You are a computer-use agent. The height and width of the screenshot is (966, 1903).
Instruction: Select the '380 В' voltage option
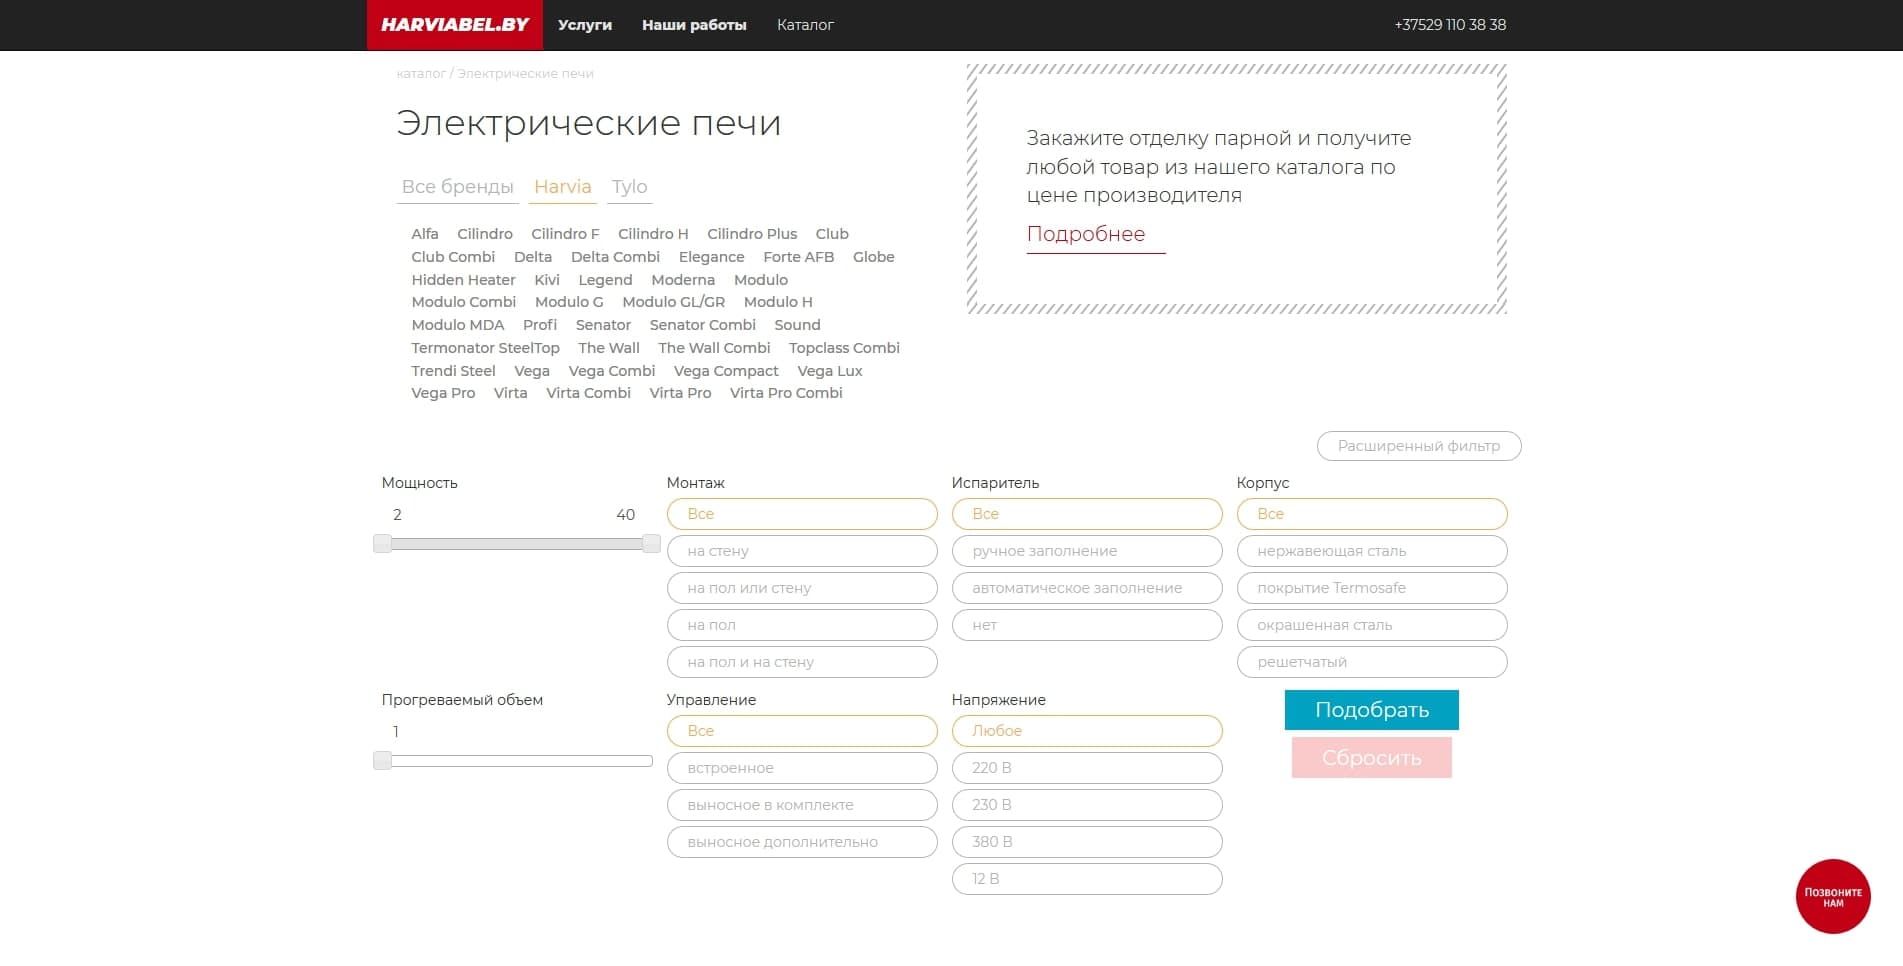[x=1087, y=842]
